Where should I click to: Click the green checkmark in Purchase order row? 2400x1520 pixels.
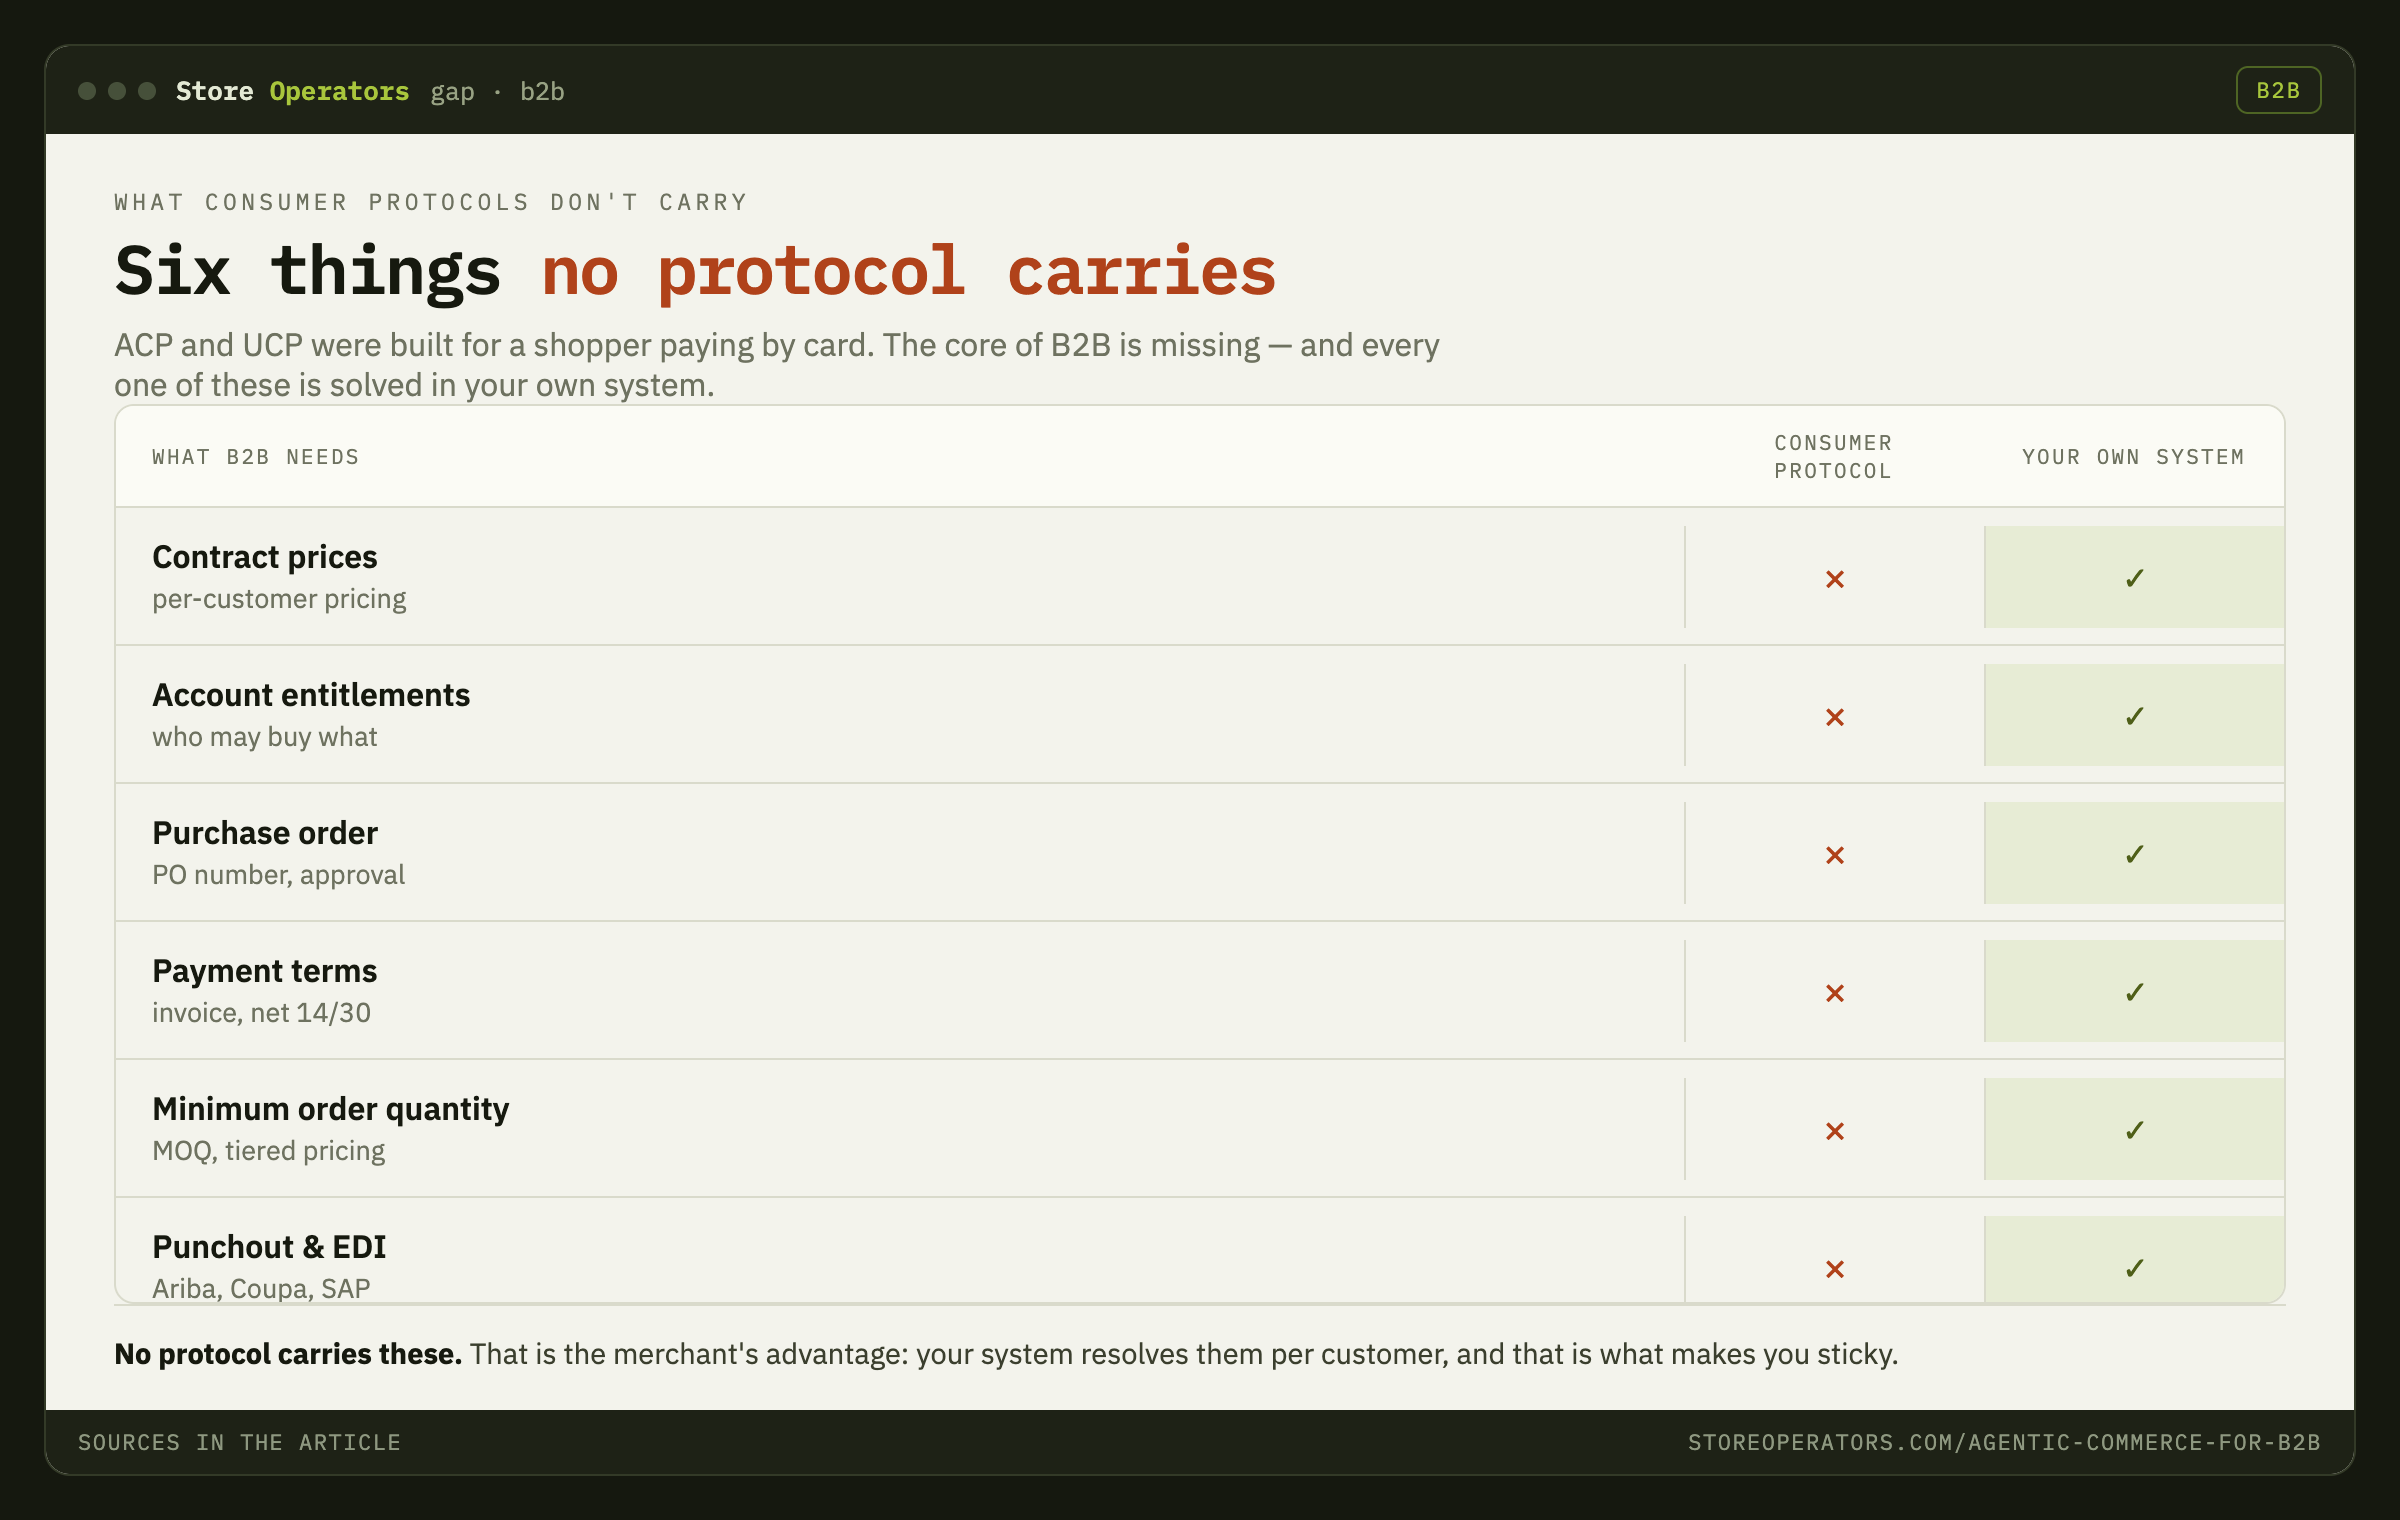[2134, 854]
